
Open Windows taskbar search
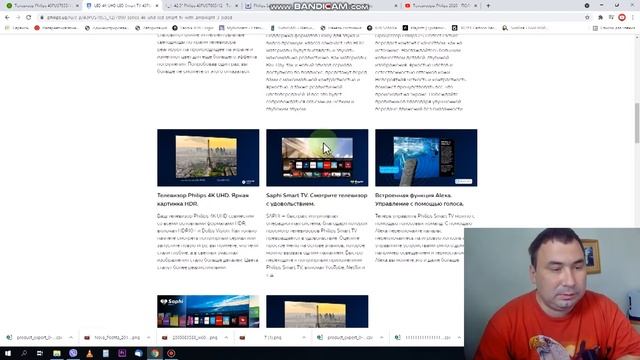tap(24, 353)
